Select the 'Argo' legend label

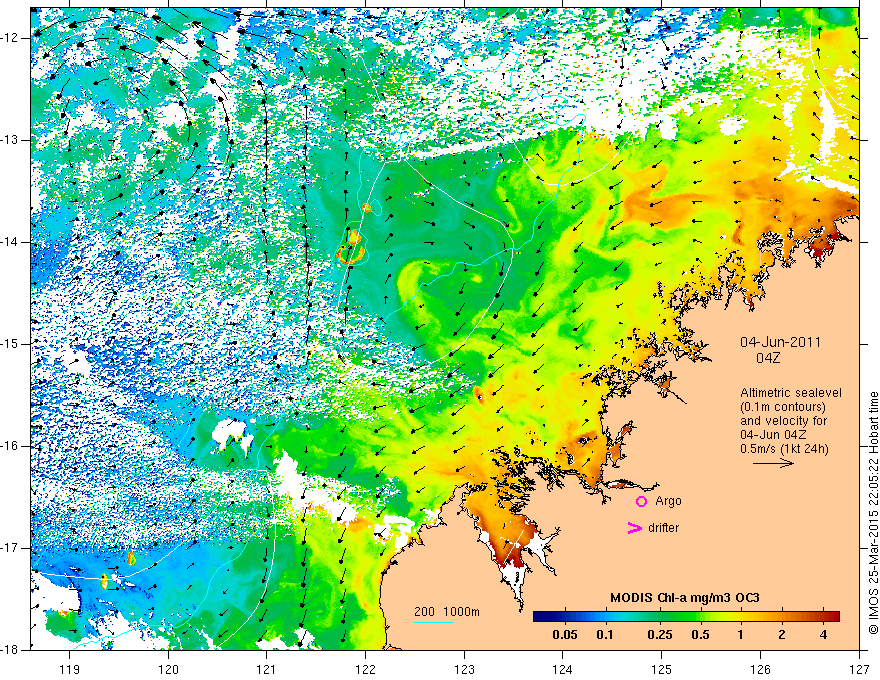668,501
